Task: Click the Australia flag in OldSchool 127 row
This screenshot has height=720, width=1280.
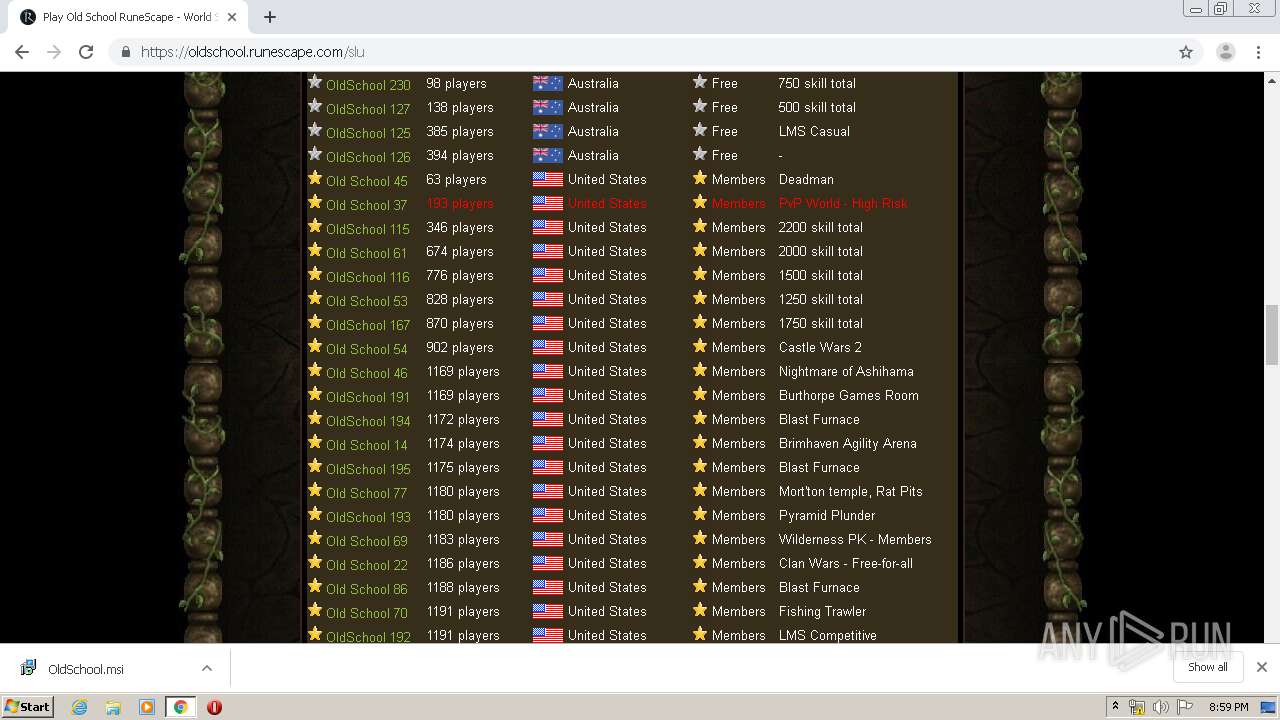Action: click(x=547, y=107)
